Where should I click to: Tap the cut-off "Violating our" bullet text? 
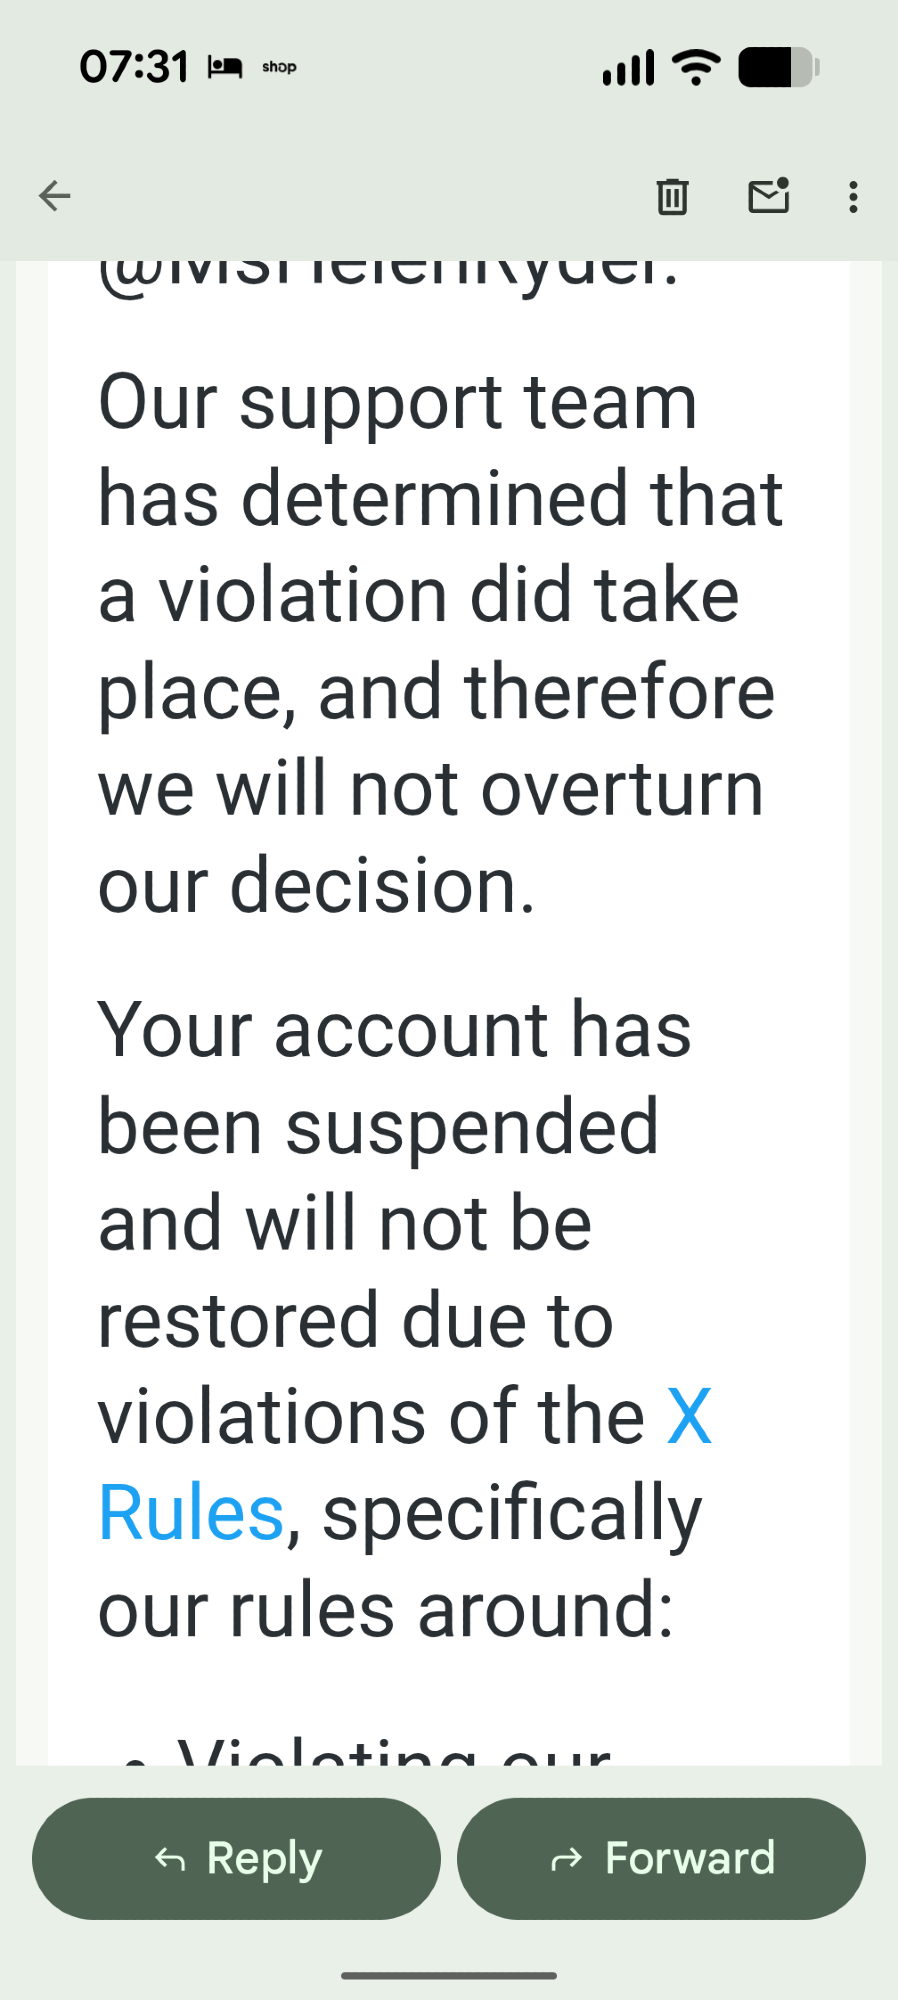coord(392,1752)
